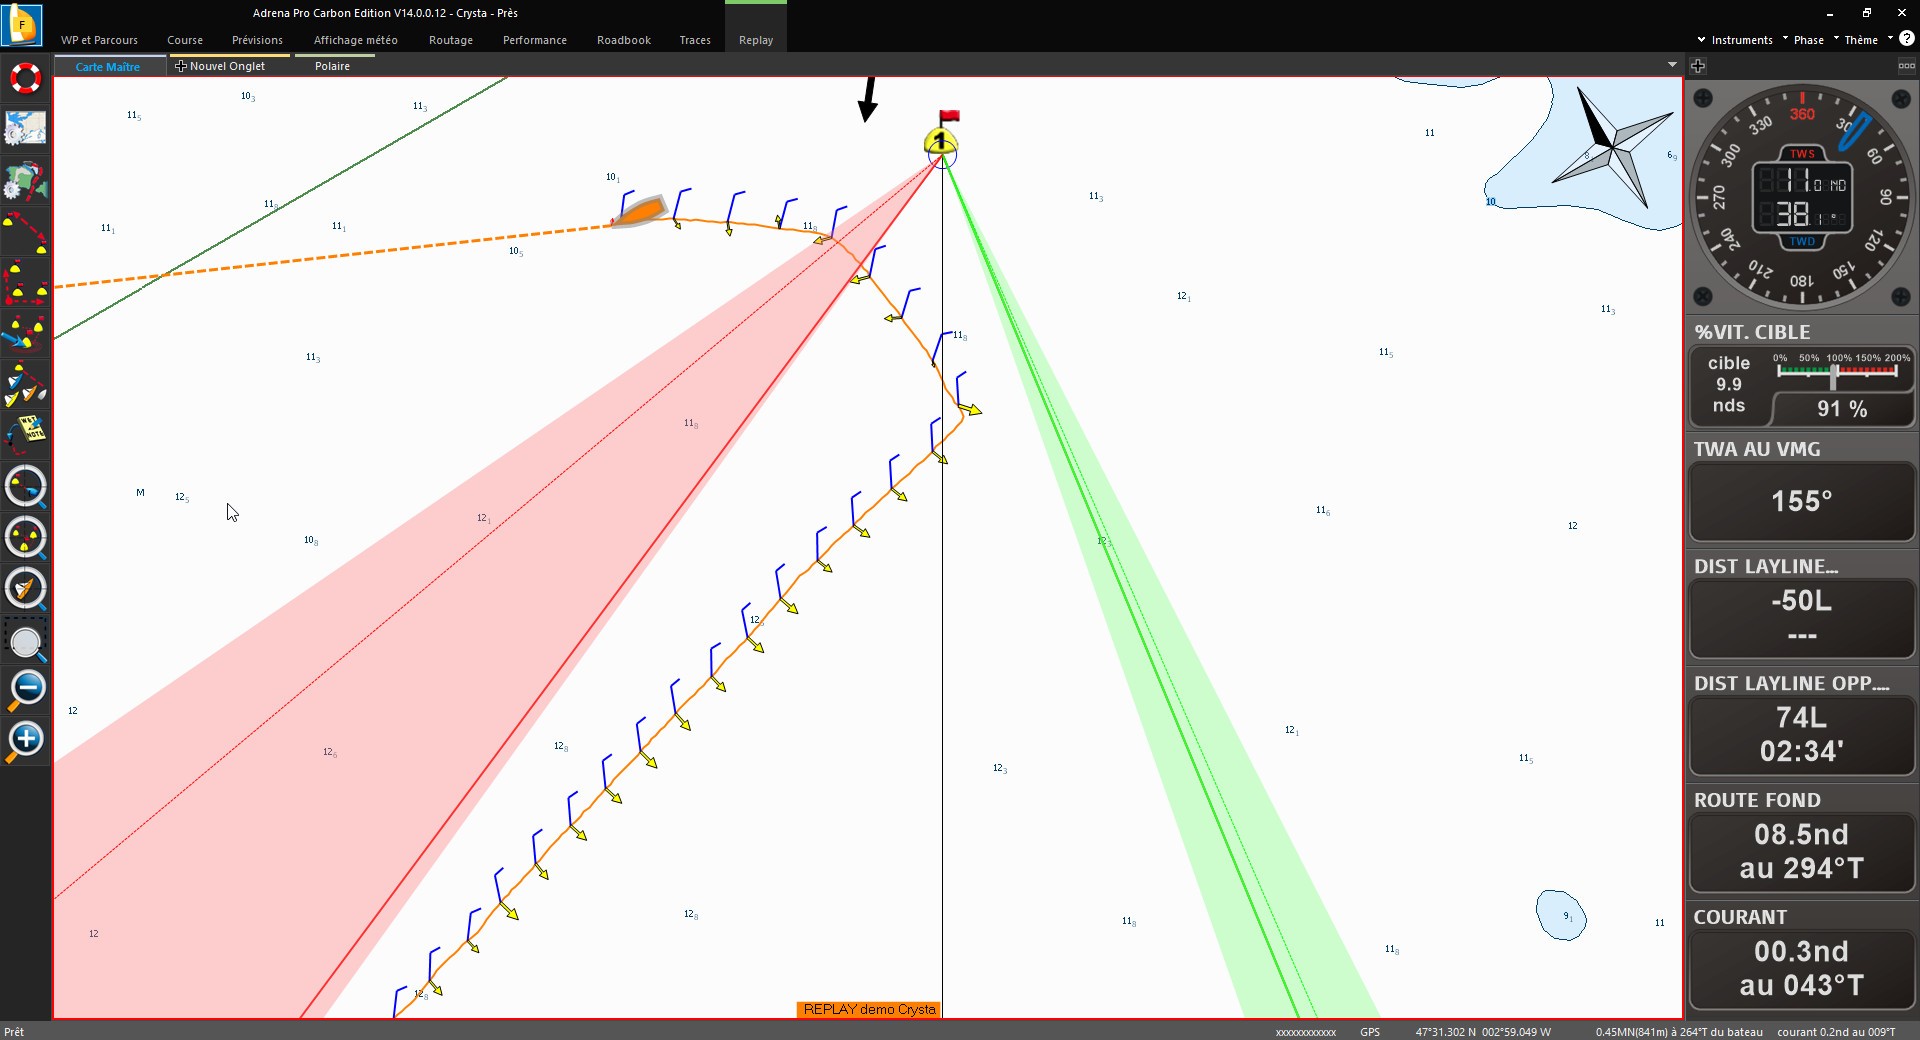Click the chevron left of Instruments
Viewport: 1920px width, 1040px height.
pos(1701,40)
